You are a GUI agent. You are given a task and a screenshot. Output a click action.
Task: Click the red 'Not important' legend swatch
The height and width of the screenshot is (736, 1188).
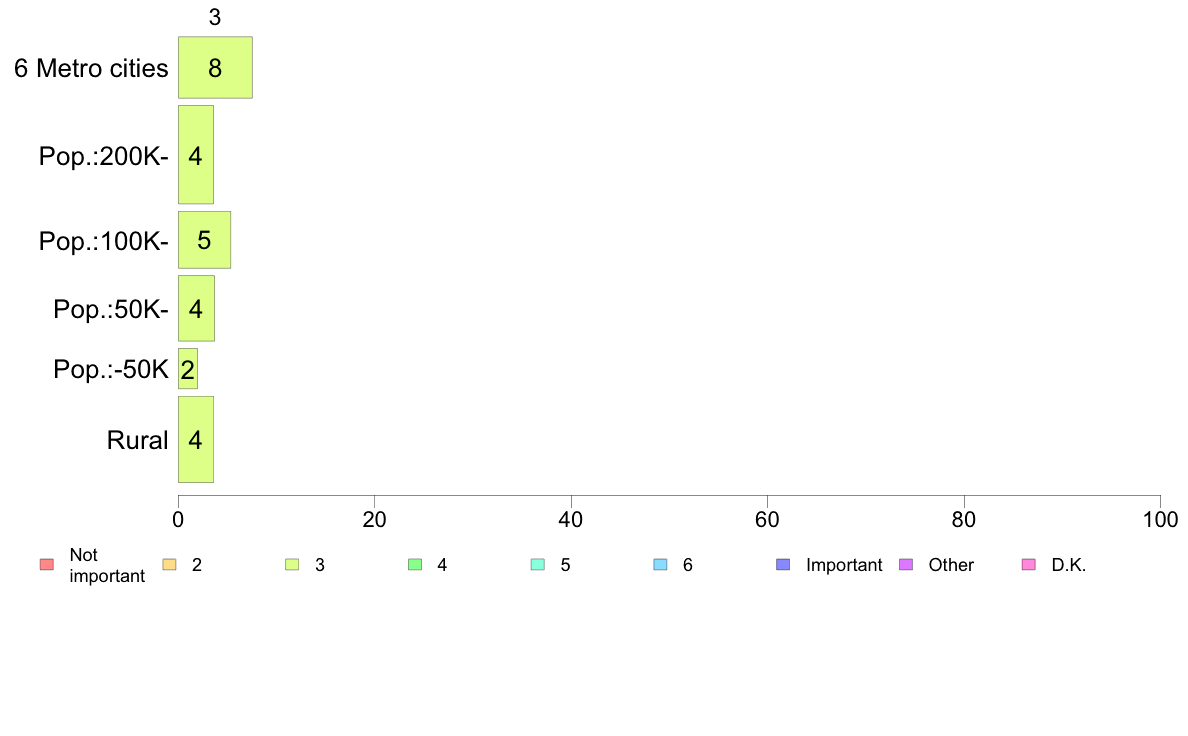point(47,565)
